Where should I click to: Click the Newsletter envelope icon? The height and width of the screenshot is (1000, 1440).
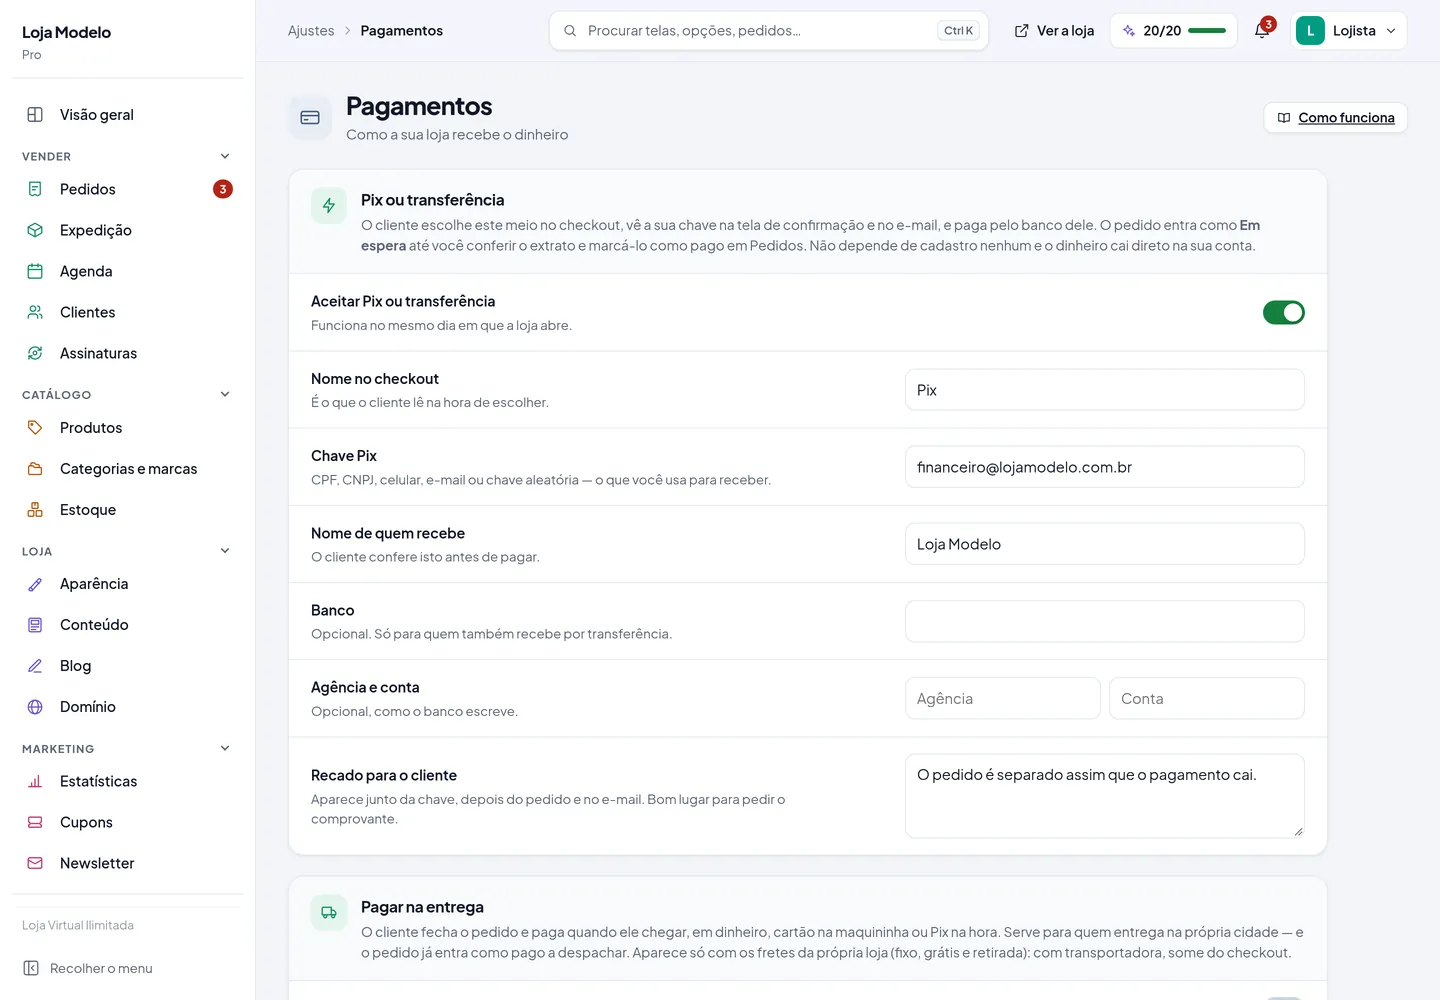pyautogui.click(x=35, y=863)
